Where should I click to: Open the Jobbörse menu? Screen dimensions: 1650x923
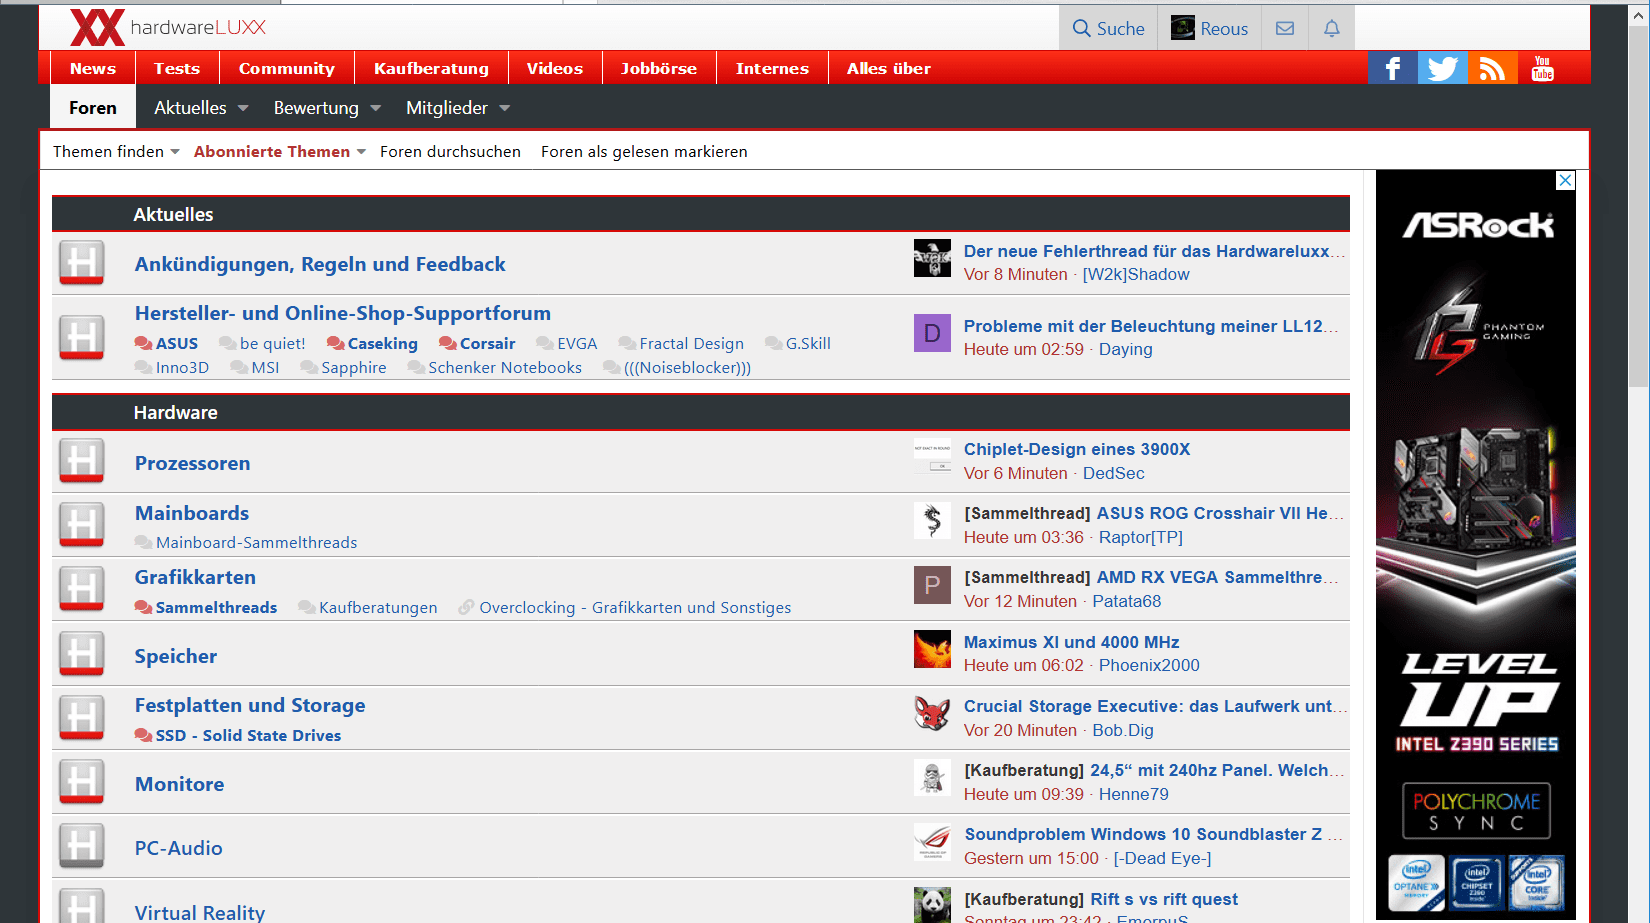click(x=659, y=68)
